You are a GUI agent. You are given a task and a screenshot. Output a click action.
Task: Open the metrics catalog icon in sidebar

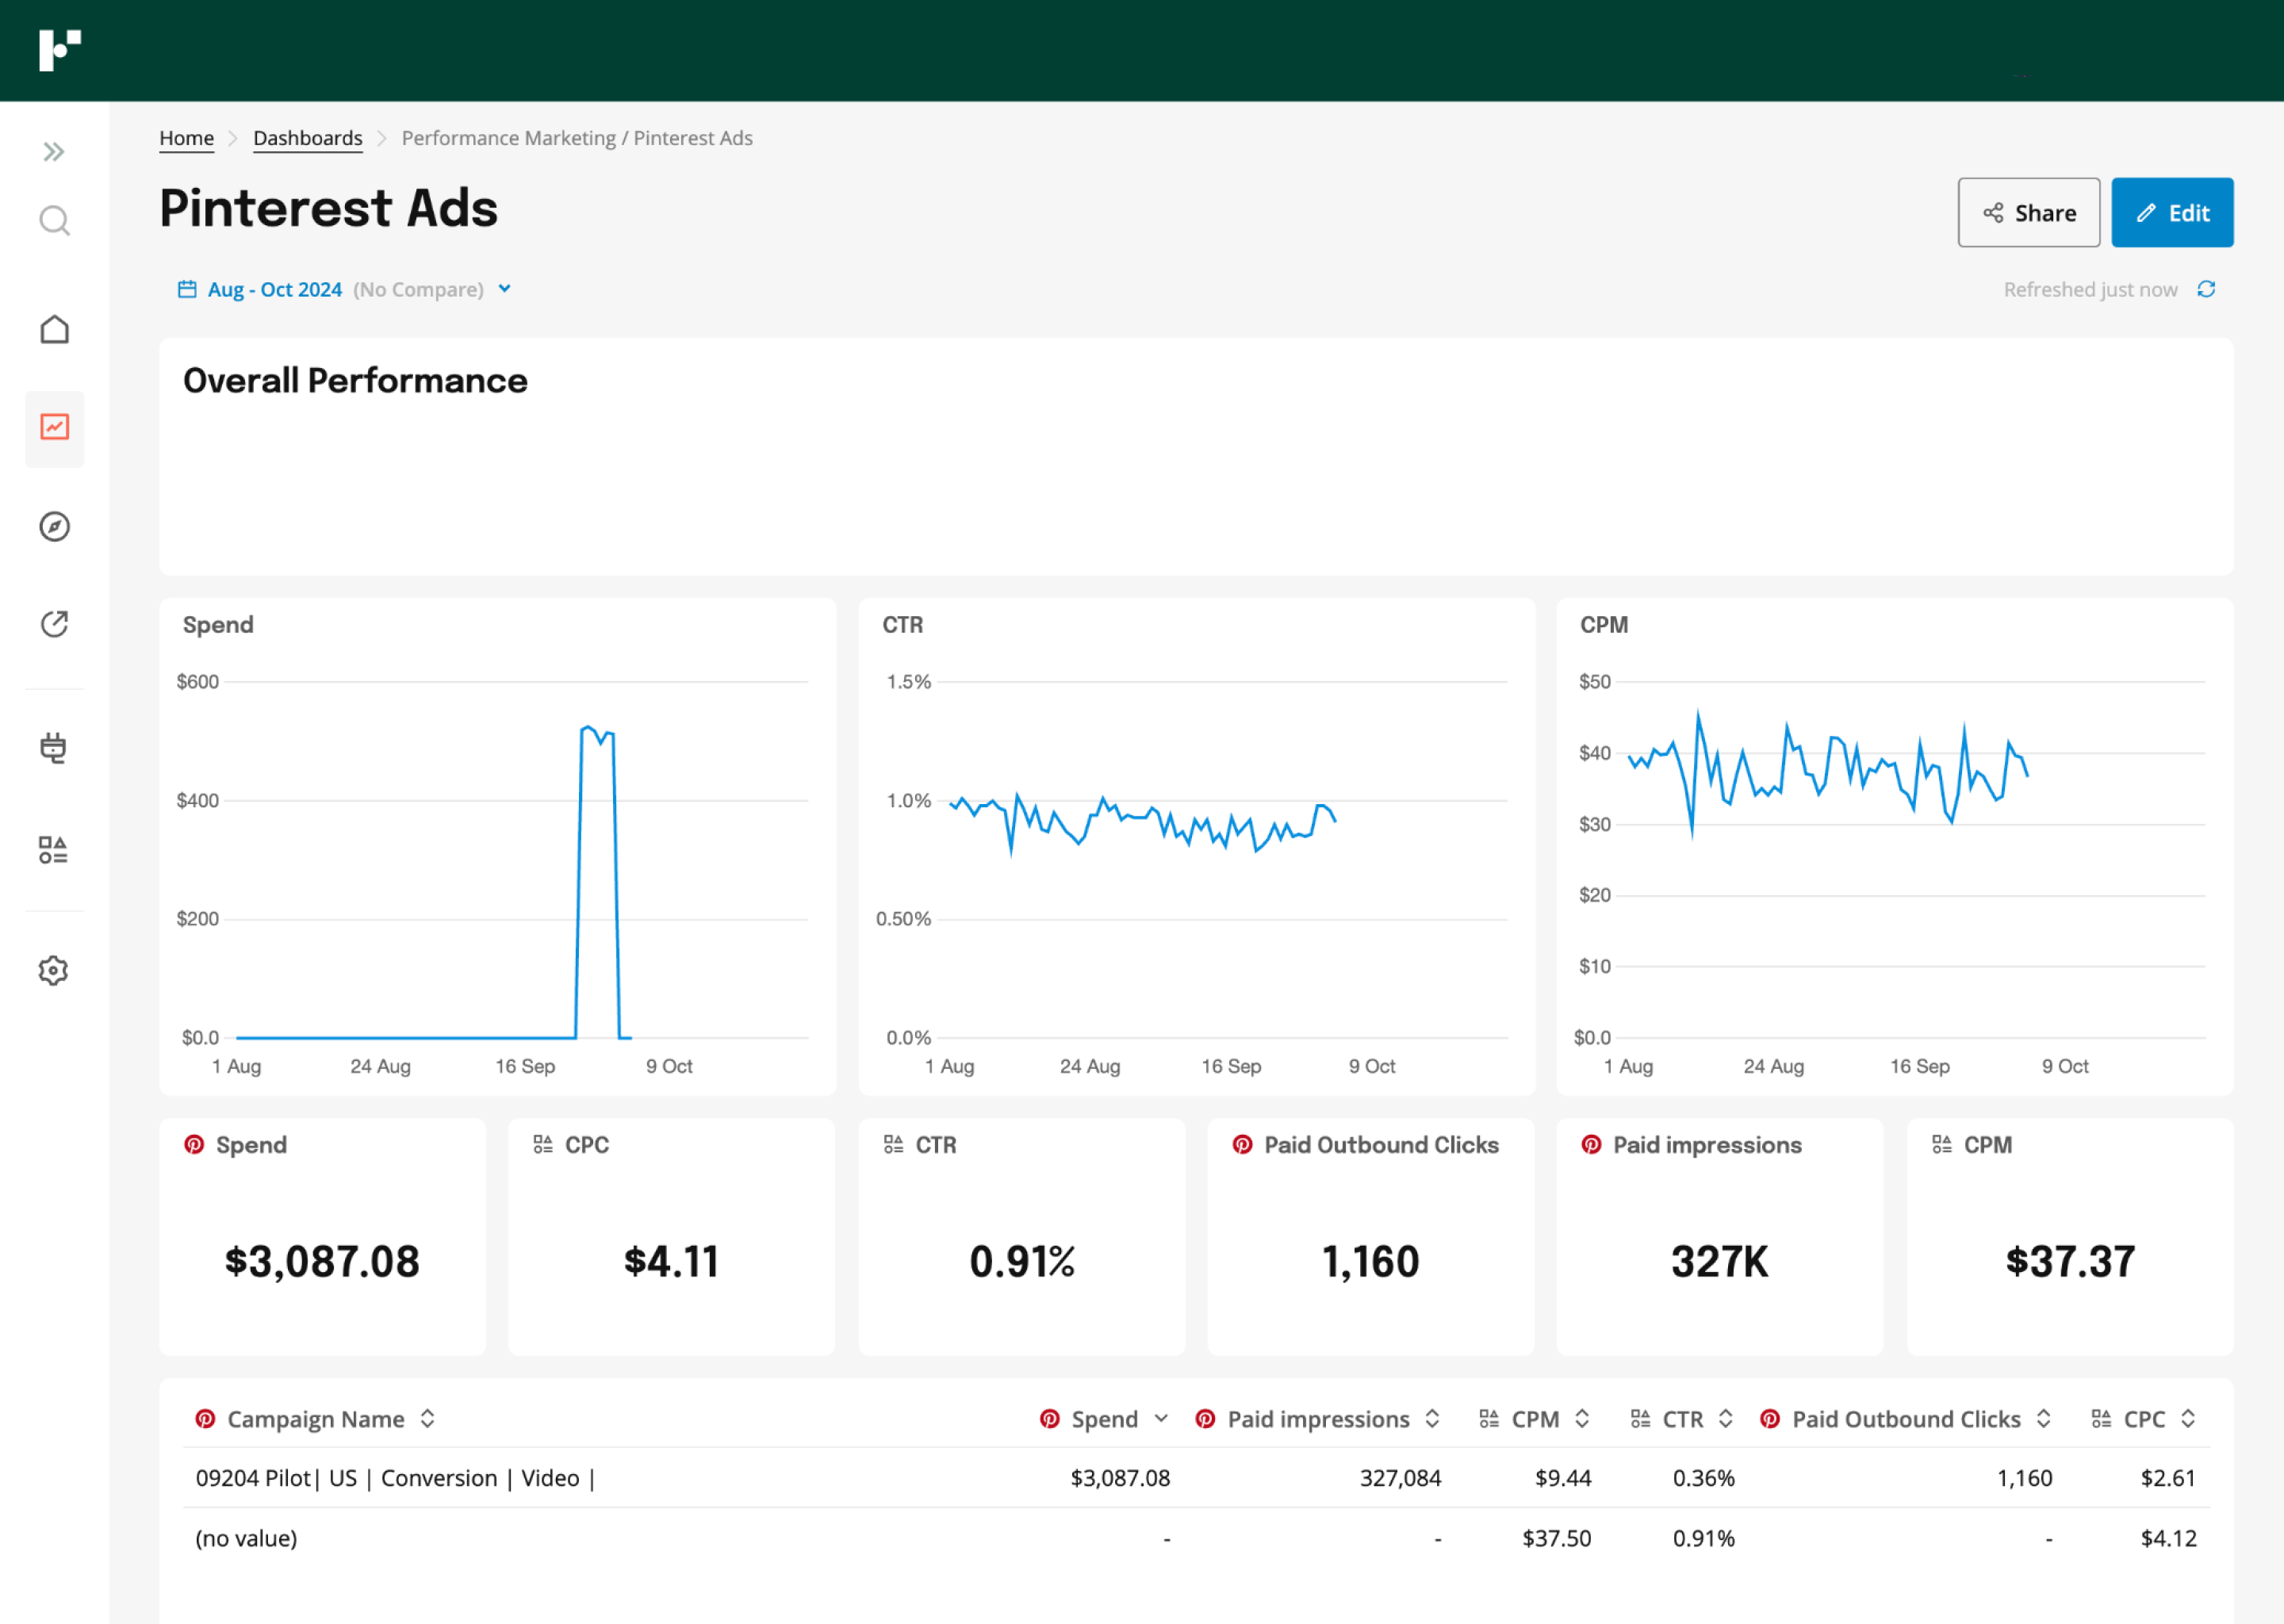point(54,851)
